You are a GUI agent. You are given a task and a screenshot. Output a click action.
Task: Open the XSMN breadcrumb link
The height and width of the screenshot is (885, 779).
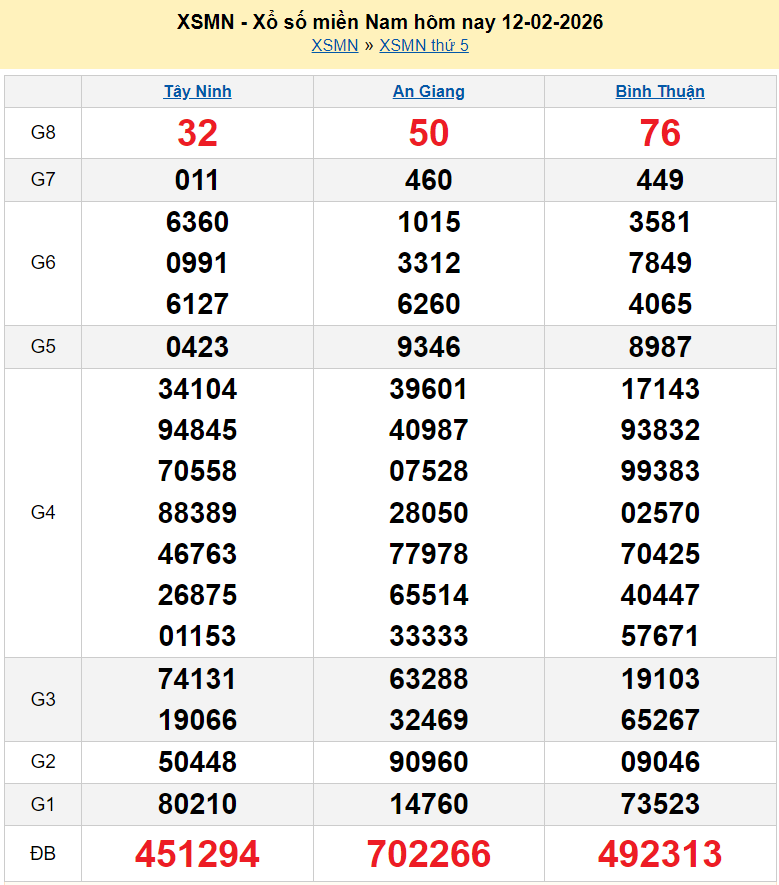pos(334,46)
